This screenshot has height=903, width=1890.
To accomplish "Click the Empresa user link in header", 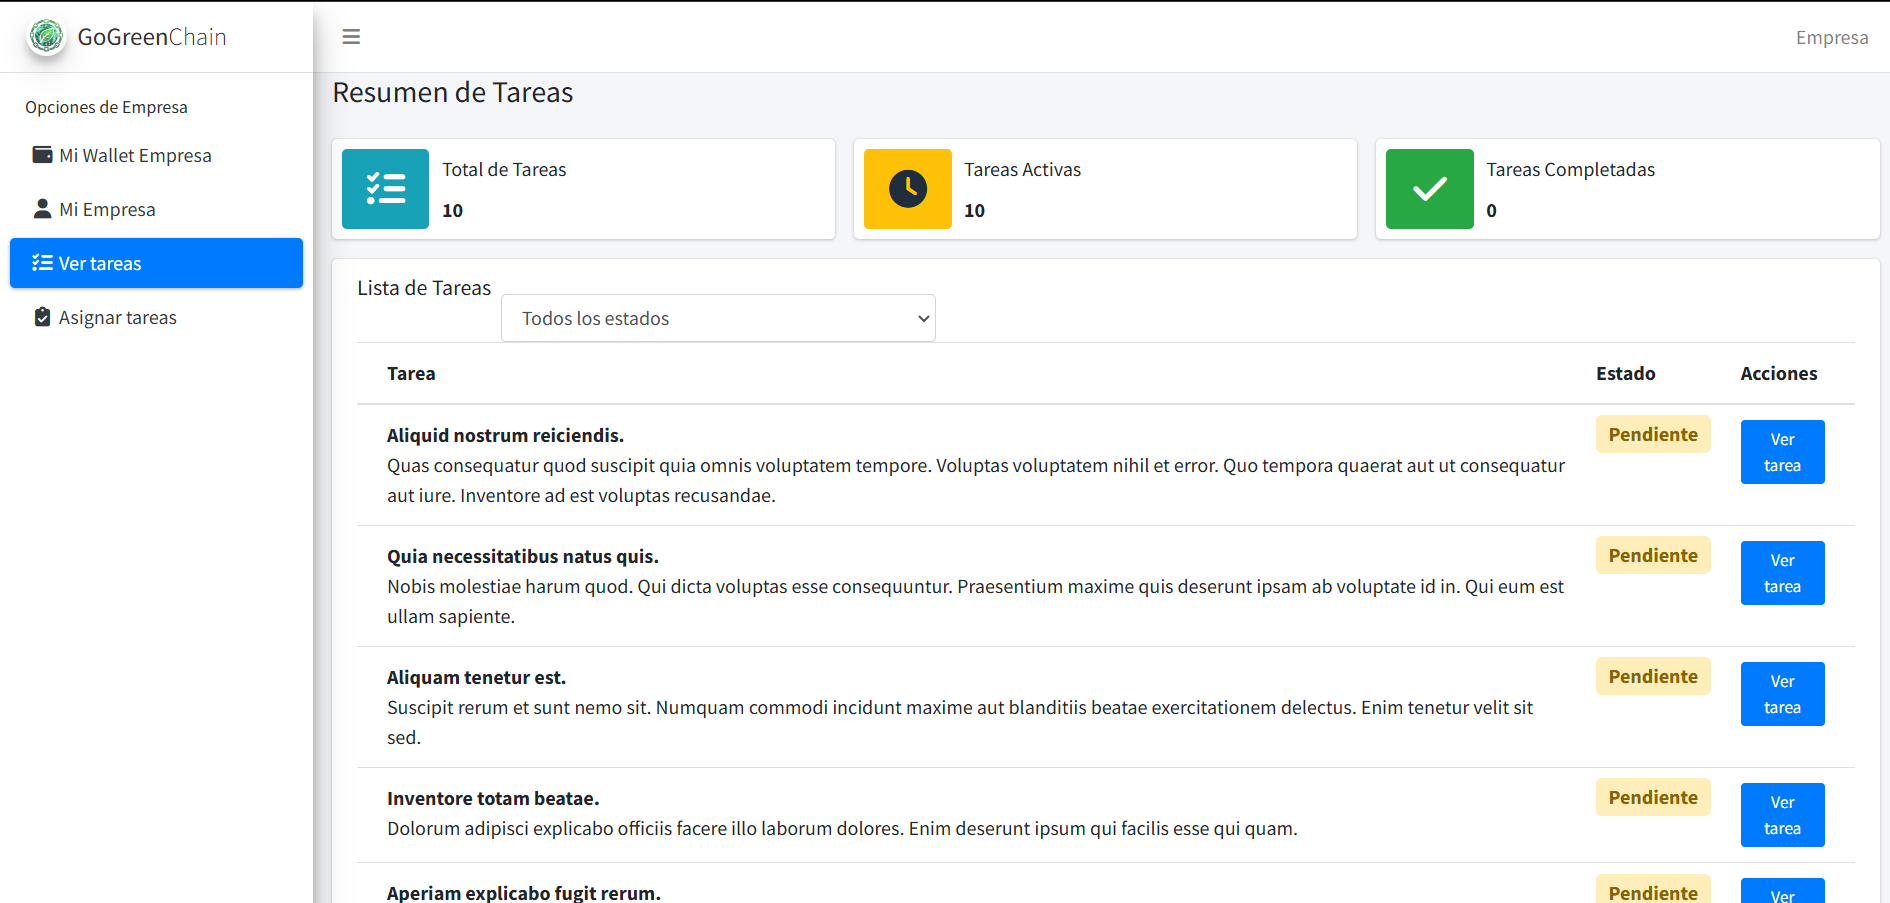I will coord(1832,37).
